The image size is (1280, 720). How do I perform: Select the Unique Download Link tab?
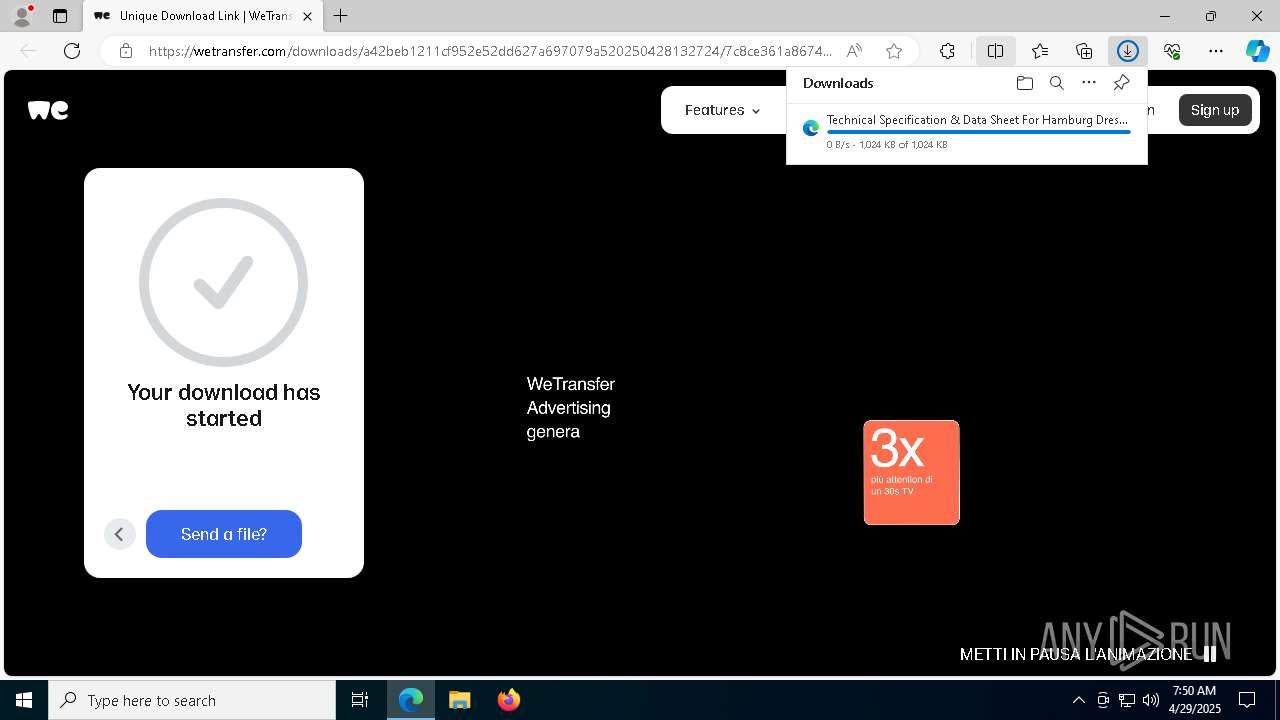point(203,16)
